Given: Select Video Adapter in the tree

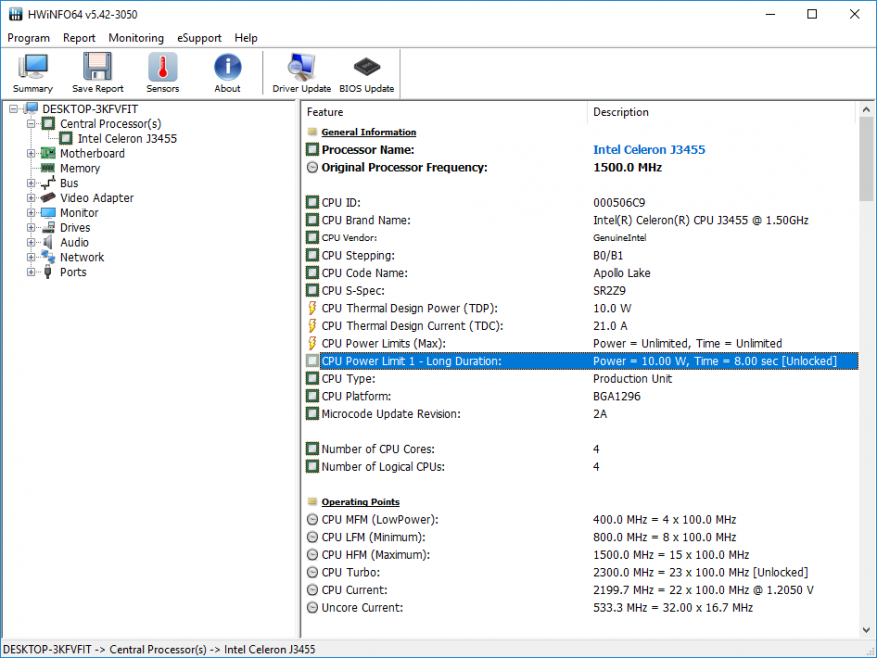Looking at the screenshot, I should 96,198.
